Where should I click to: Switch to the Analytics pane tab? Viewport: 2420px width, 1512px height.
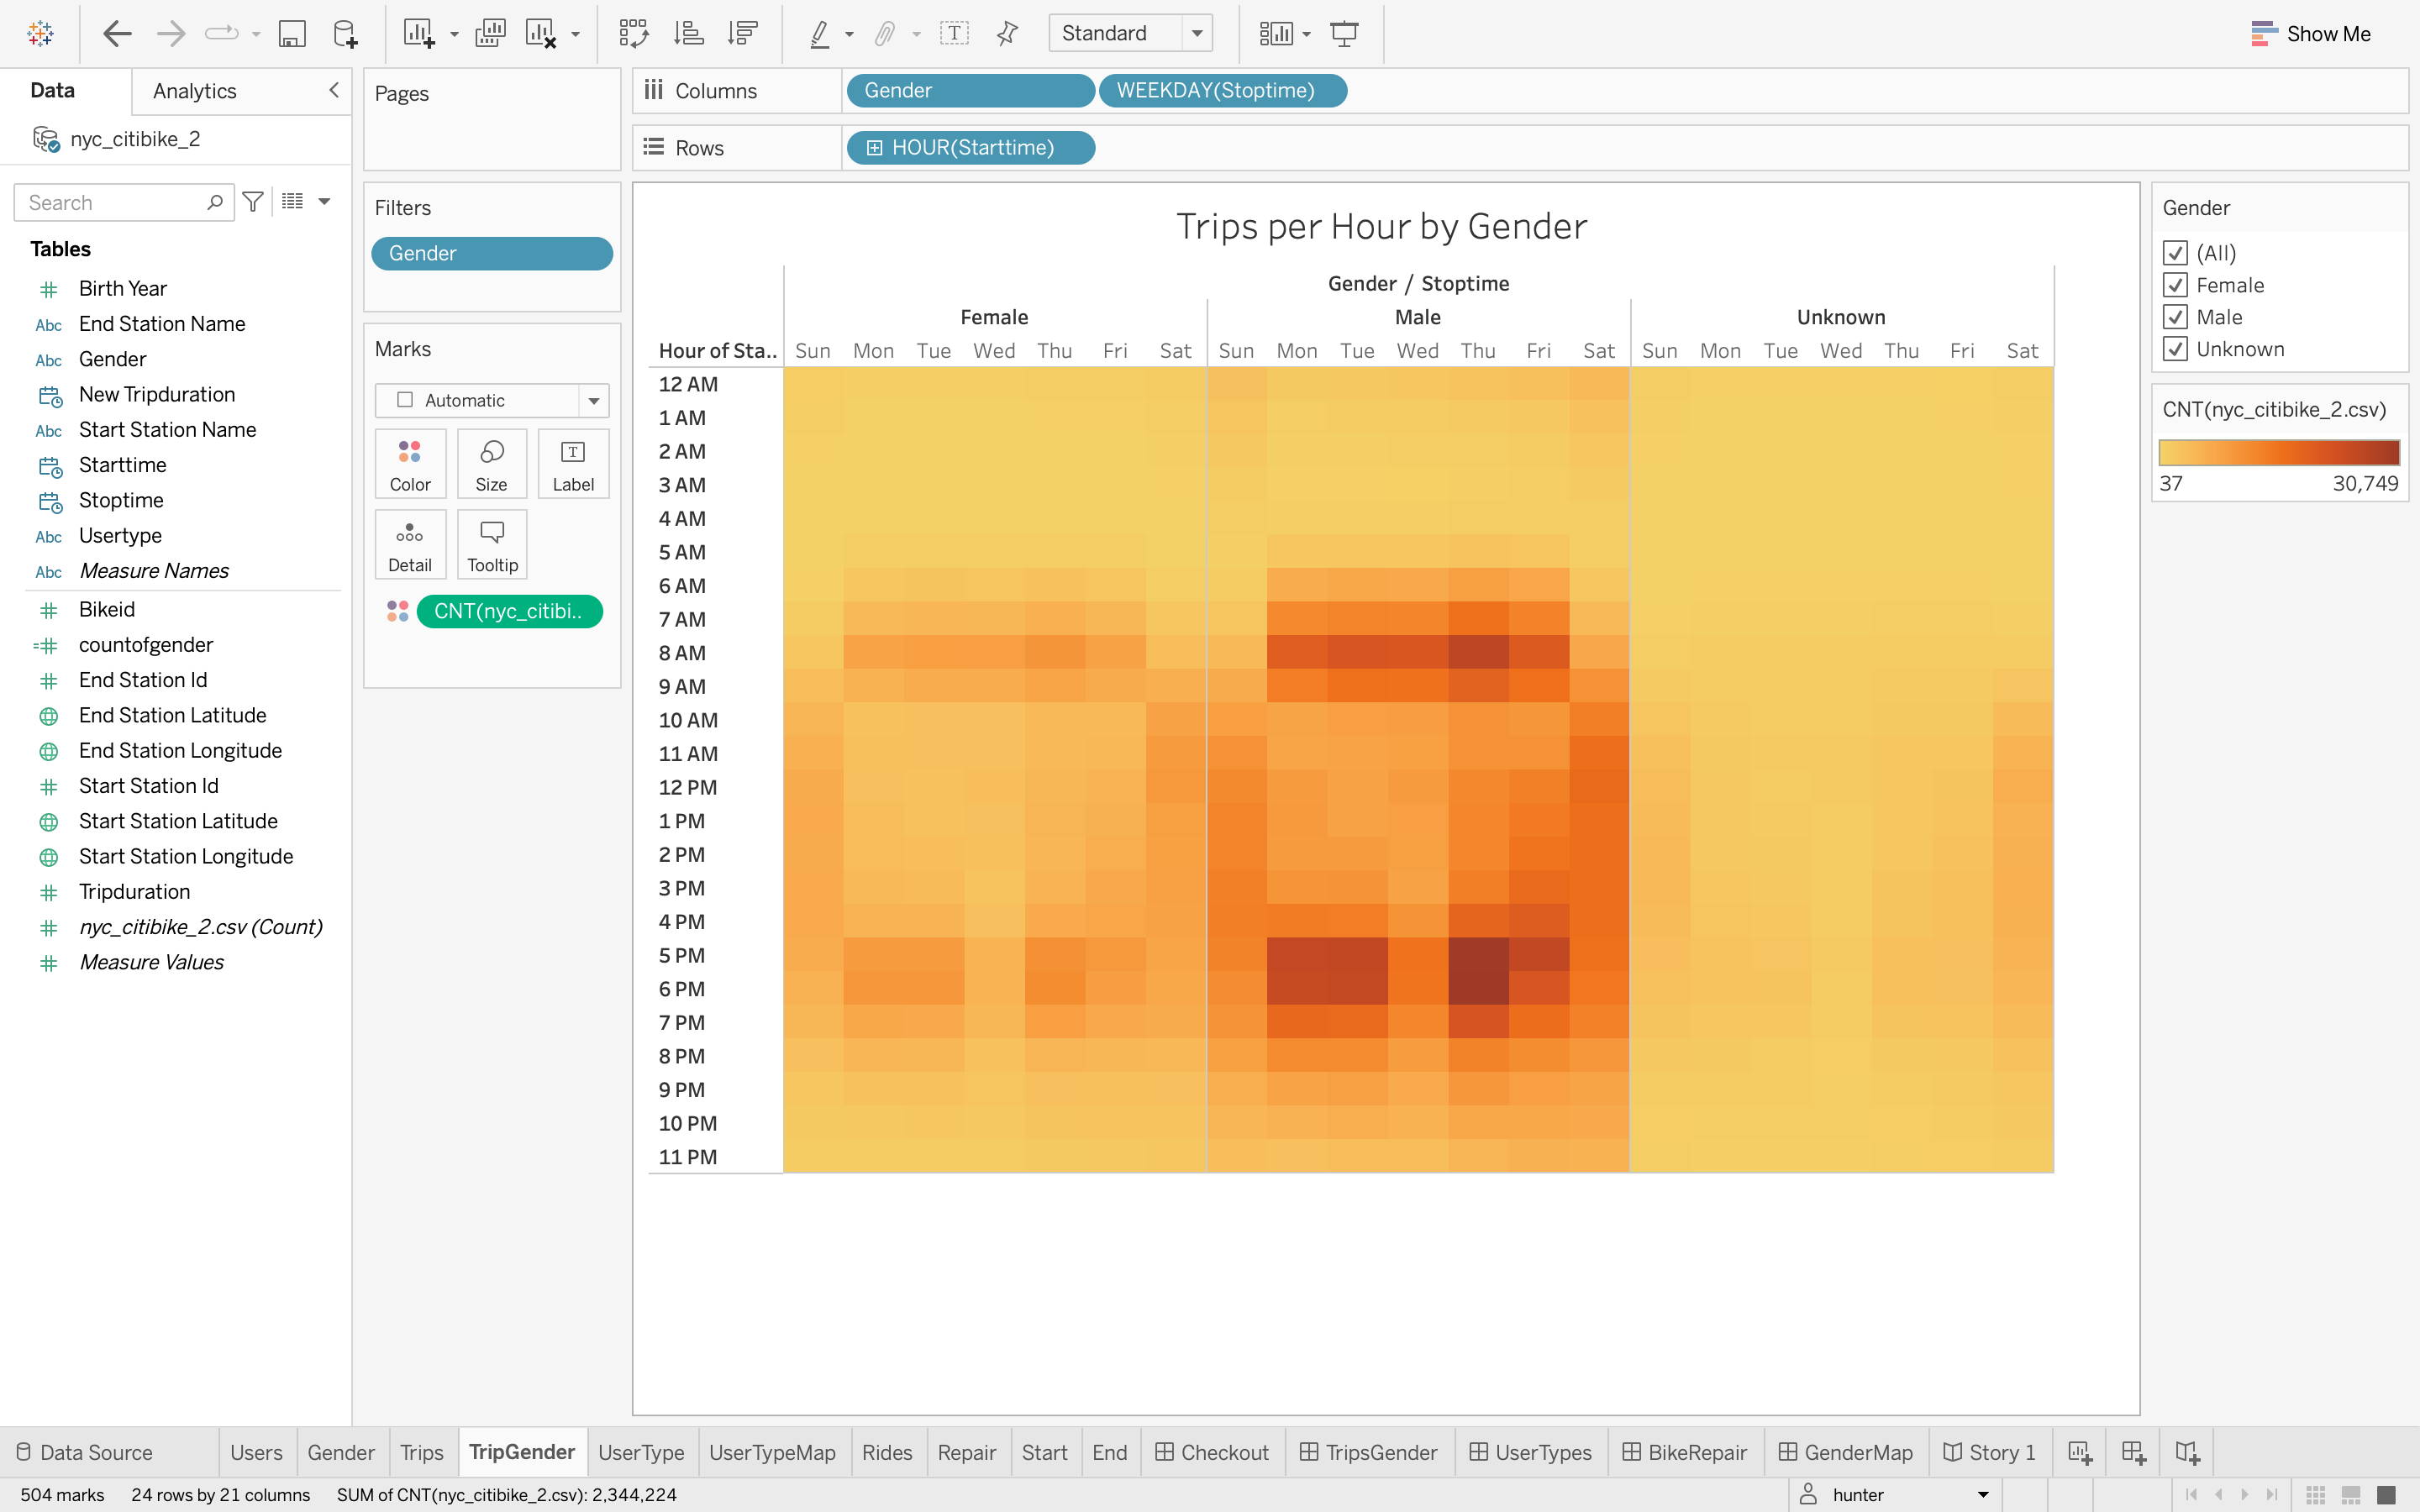pos(193,90)
